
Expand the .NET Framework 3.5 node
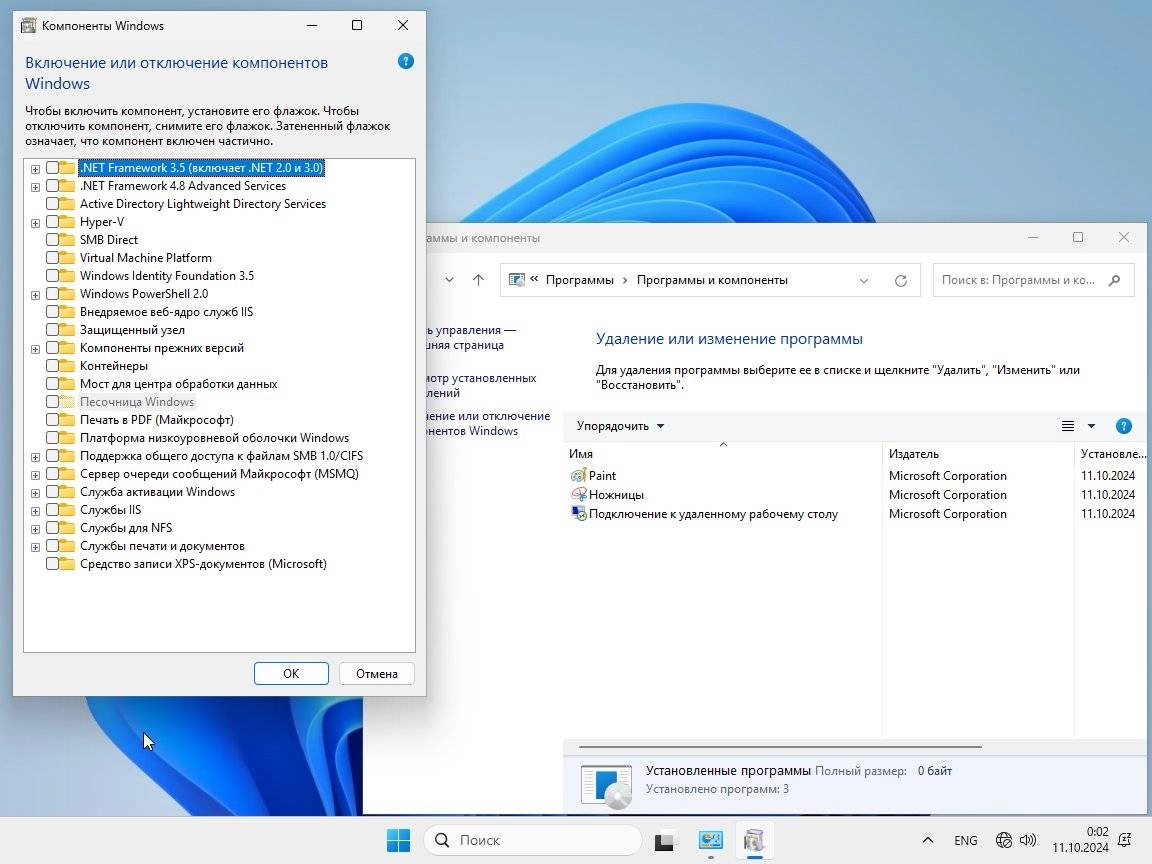point(35,169)
